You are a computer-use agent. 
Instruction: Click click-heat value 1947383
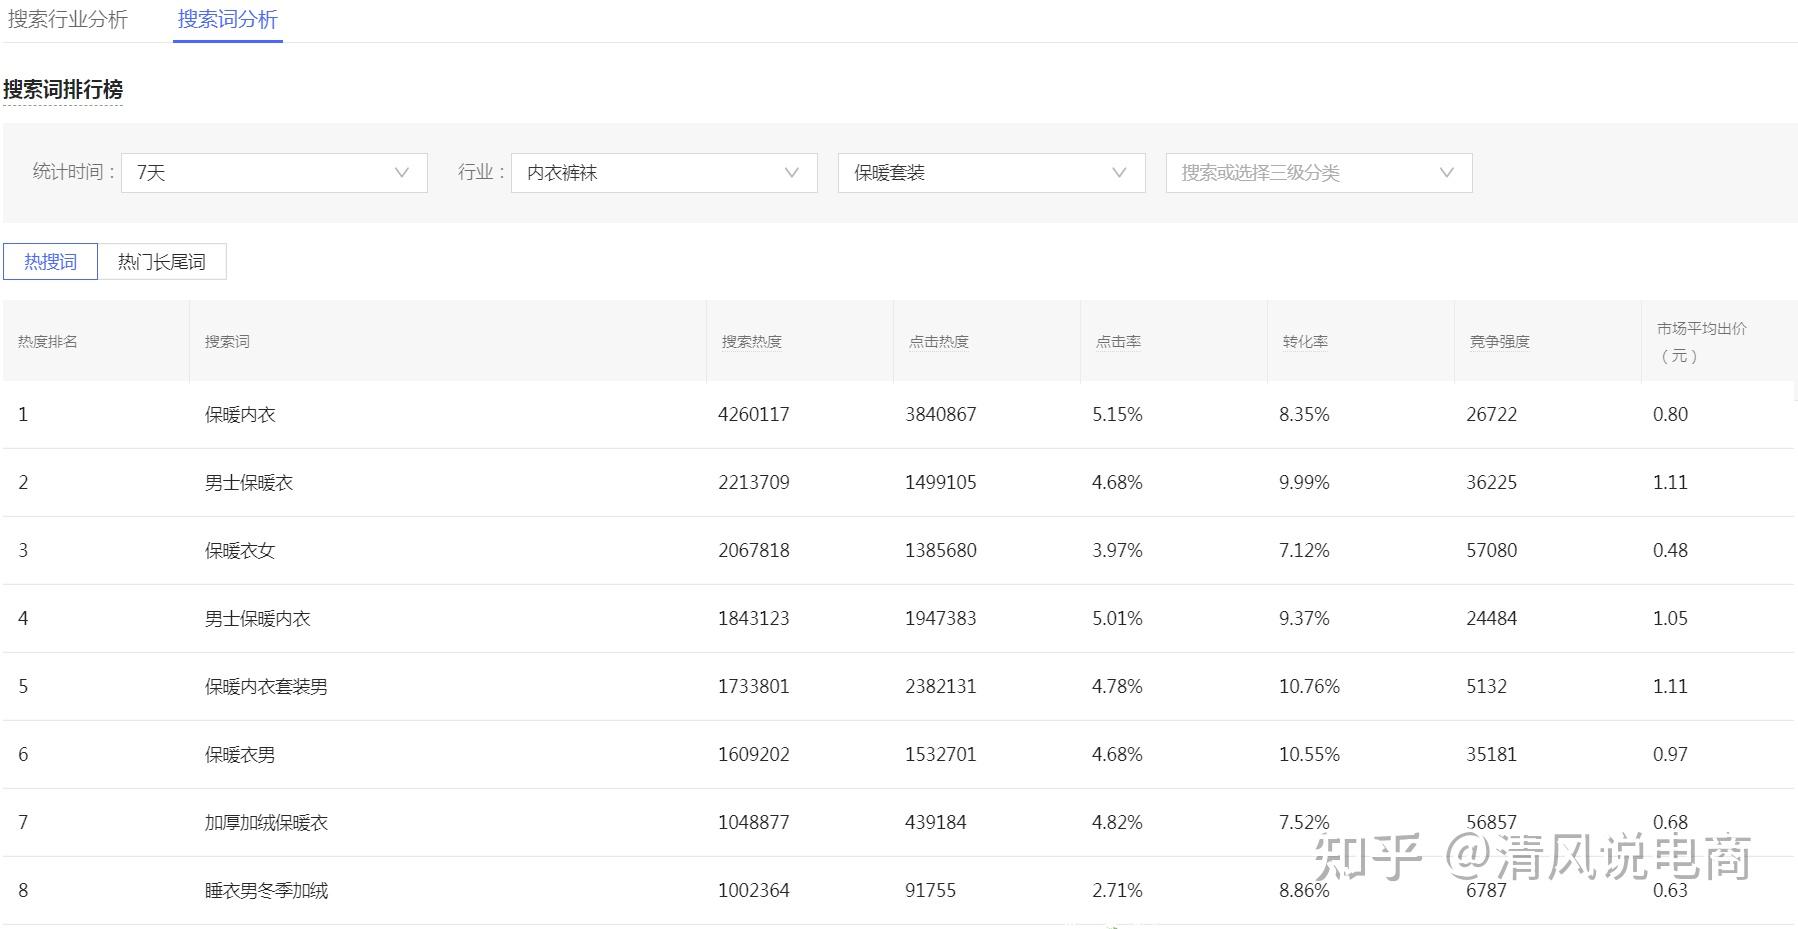pyautogui.click(x=941, y=619)
